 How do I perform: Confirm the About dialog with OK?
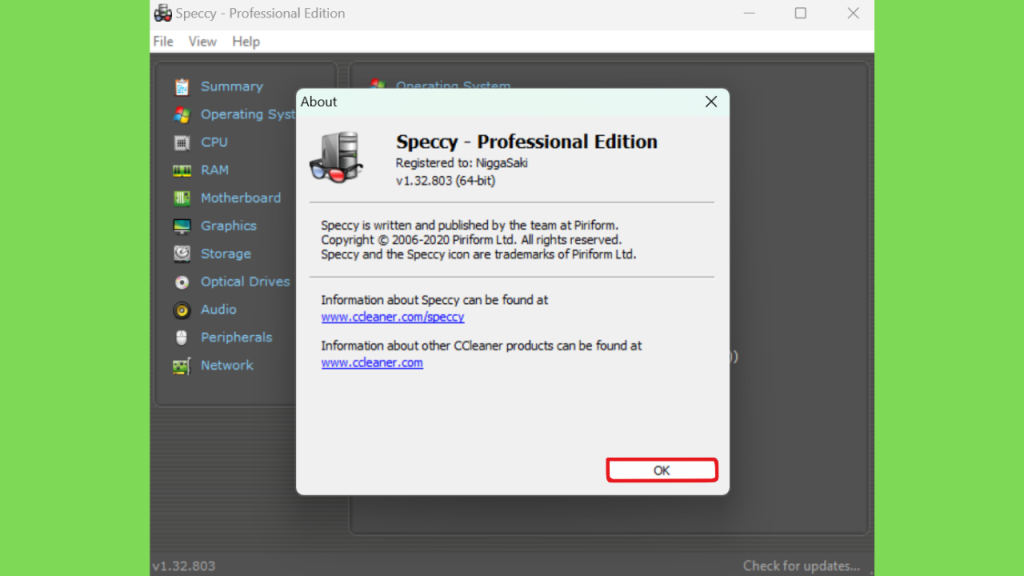tap(662, 470)
